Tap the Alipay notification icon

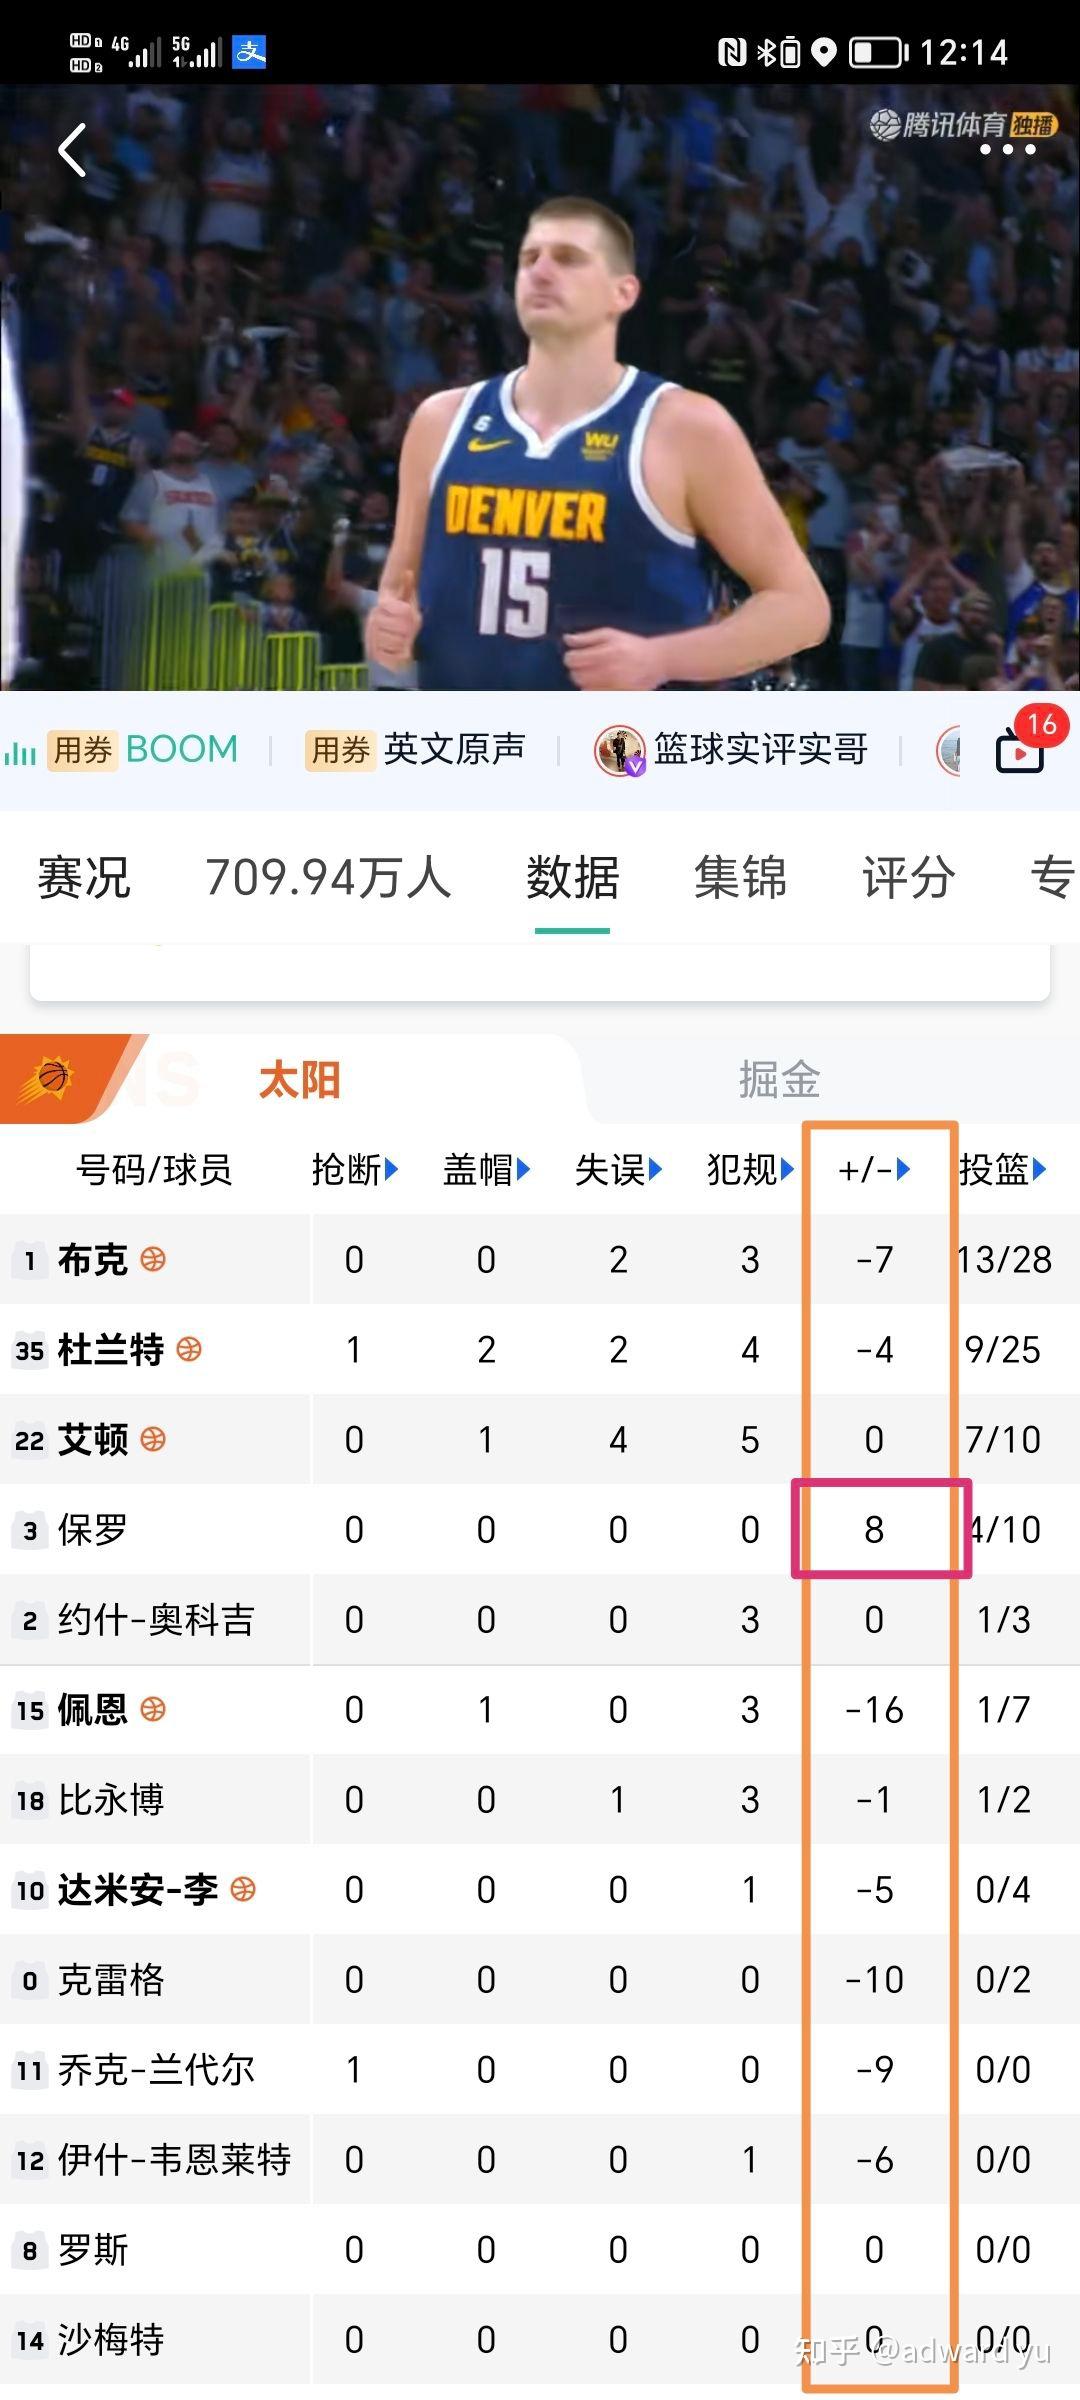(x=249, y=51)
